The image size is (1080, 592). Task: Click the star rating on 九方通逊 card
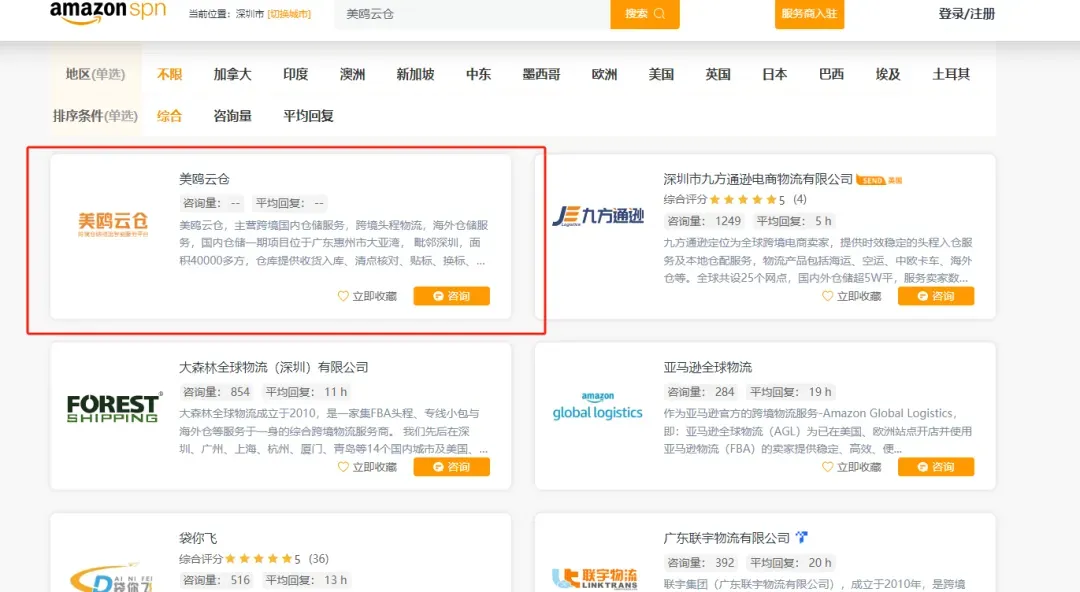(742, 200)
